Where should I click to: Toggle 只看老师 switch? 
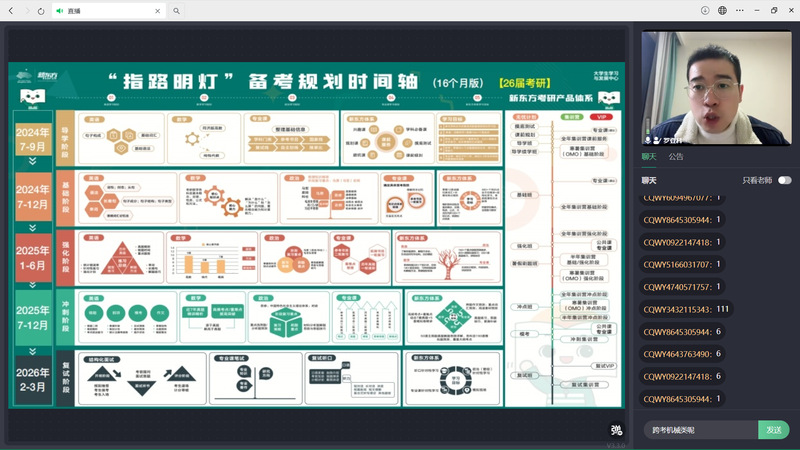click(784, 180)
